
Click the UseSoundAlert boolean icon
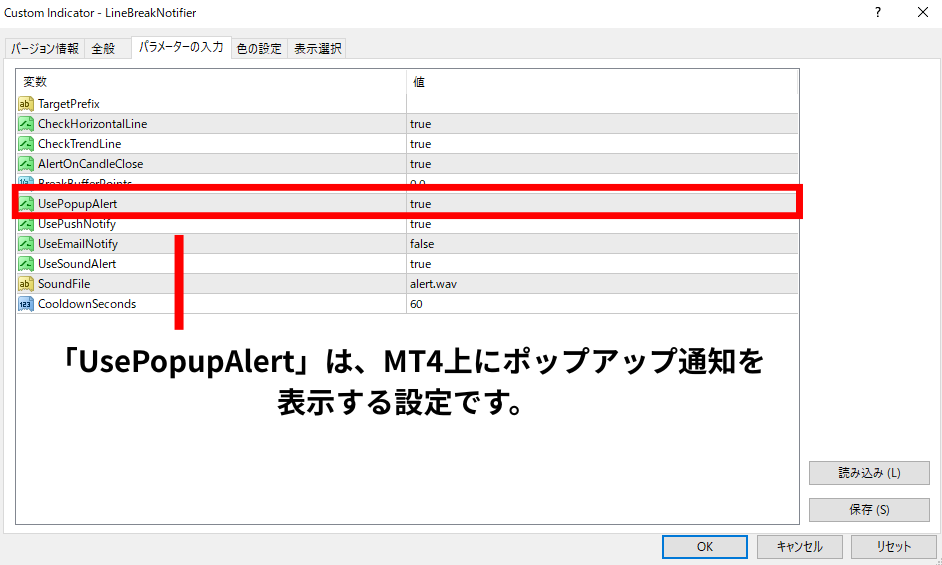26,264
